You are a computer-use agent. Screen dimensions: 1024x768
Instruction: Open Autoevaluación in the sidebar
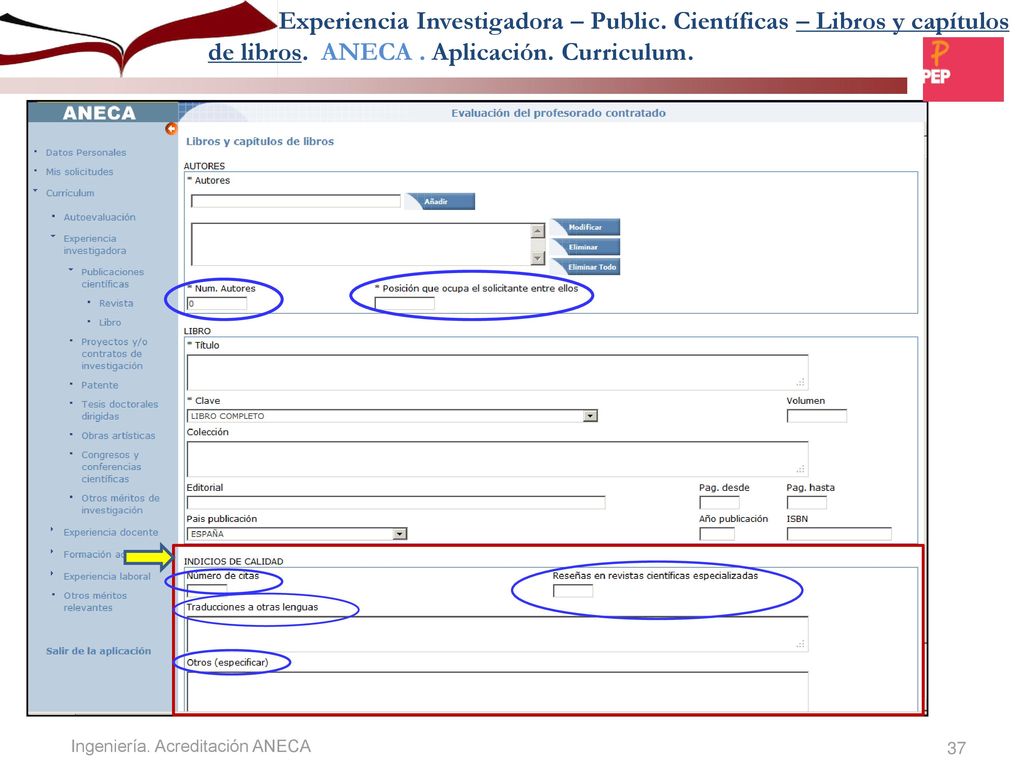[x=99, y=217]
